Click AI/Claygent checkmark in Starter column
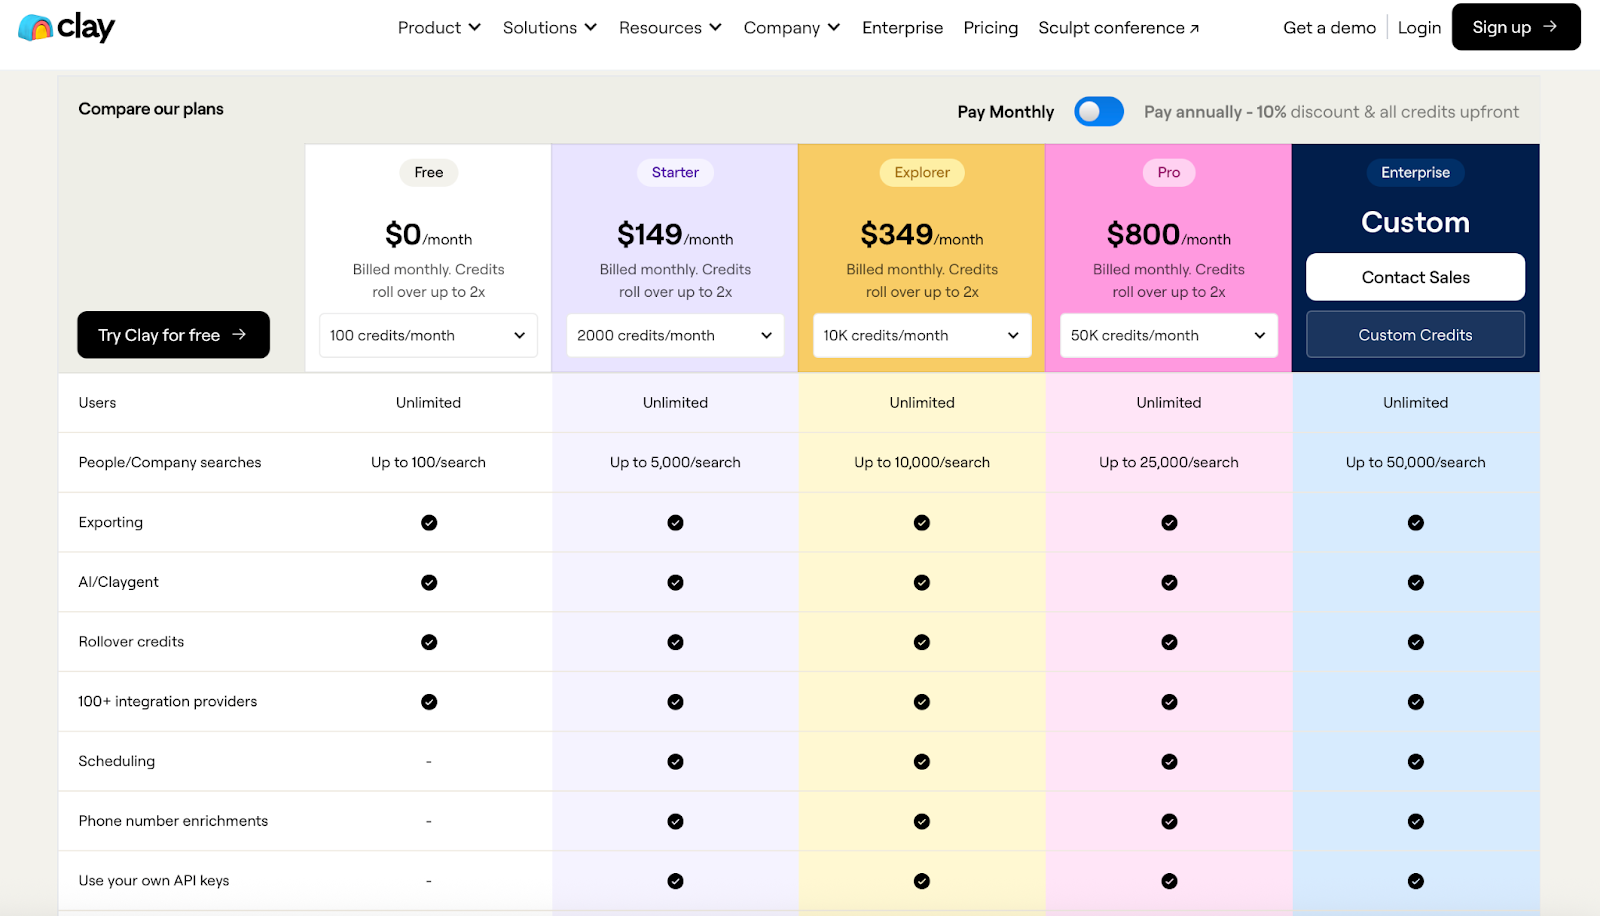This screenshot has width=1600, height=916. (675, 582)
